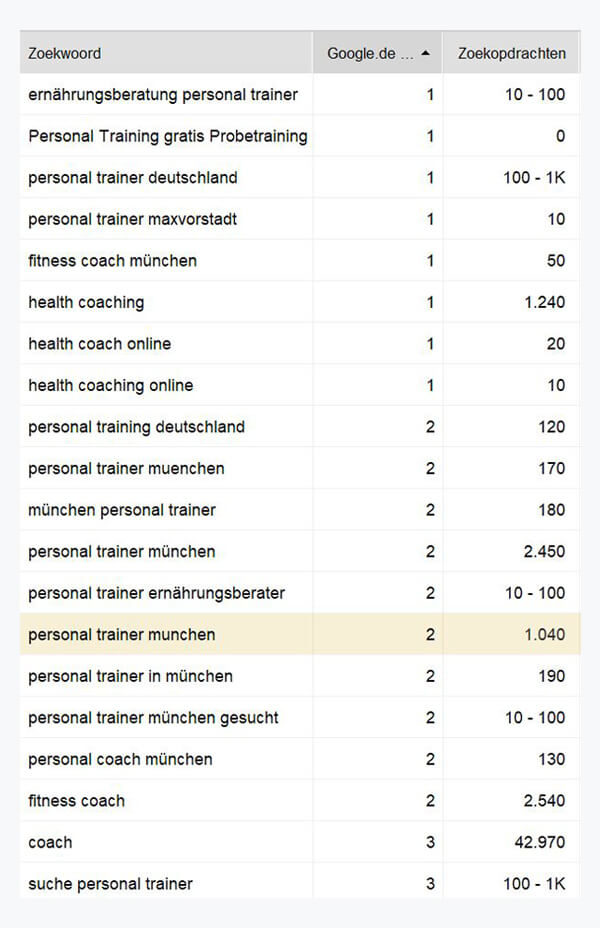Image resolution: width=600 pixels, height=928 pixels.
Task: Click the 'coach' keyword row
Action: click(x=50, y=842)
